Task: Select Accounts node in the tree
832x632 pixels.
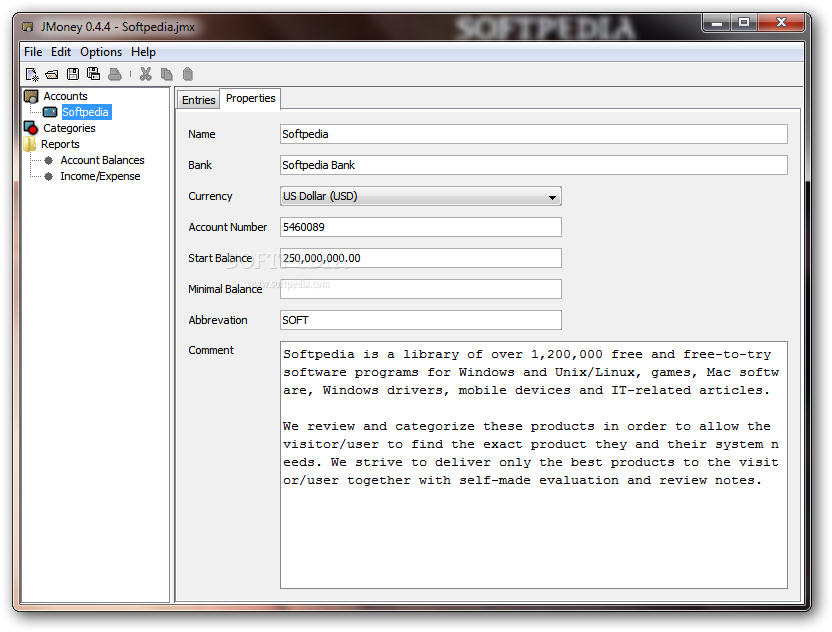Action: (x=65, y=96)
